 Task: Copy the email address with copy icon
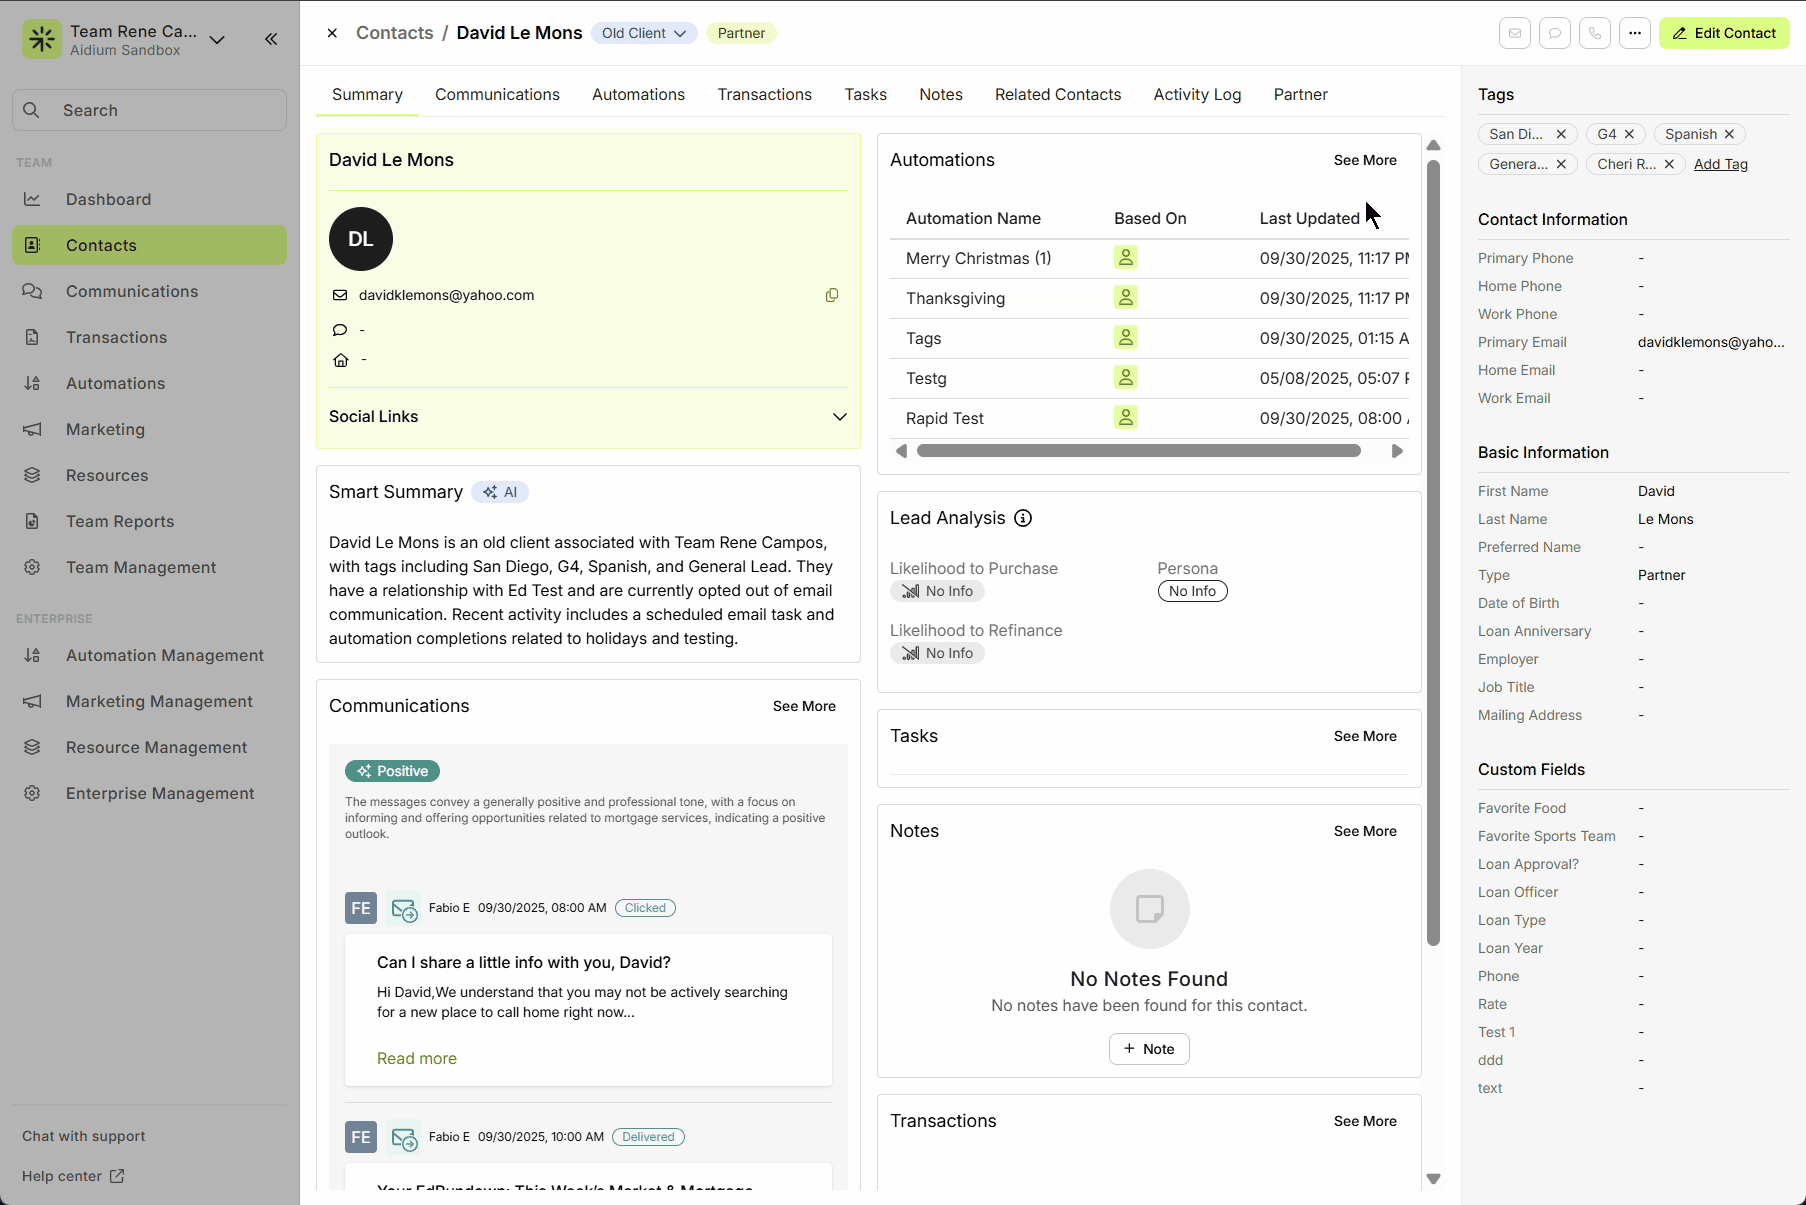pyautogui.click(x=832, y=295)
